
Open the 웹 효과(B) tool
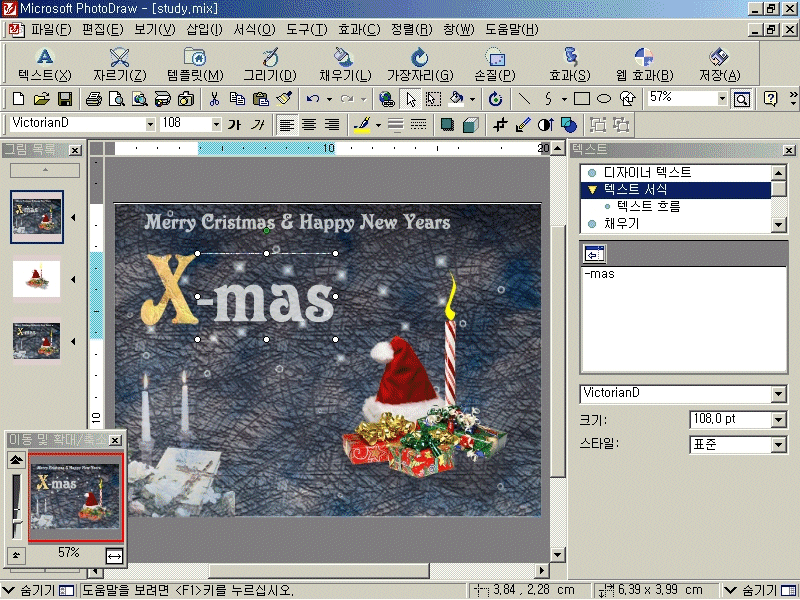(x=644, y=64)
